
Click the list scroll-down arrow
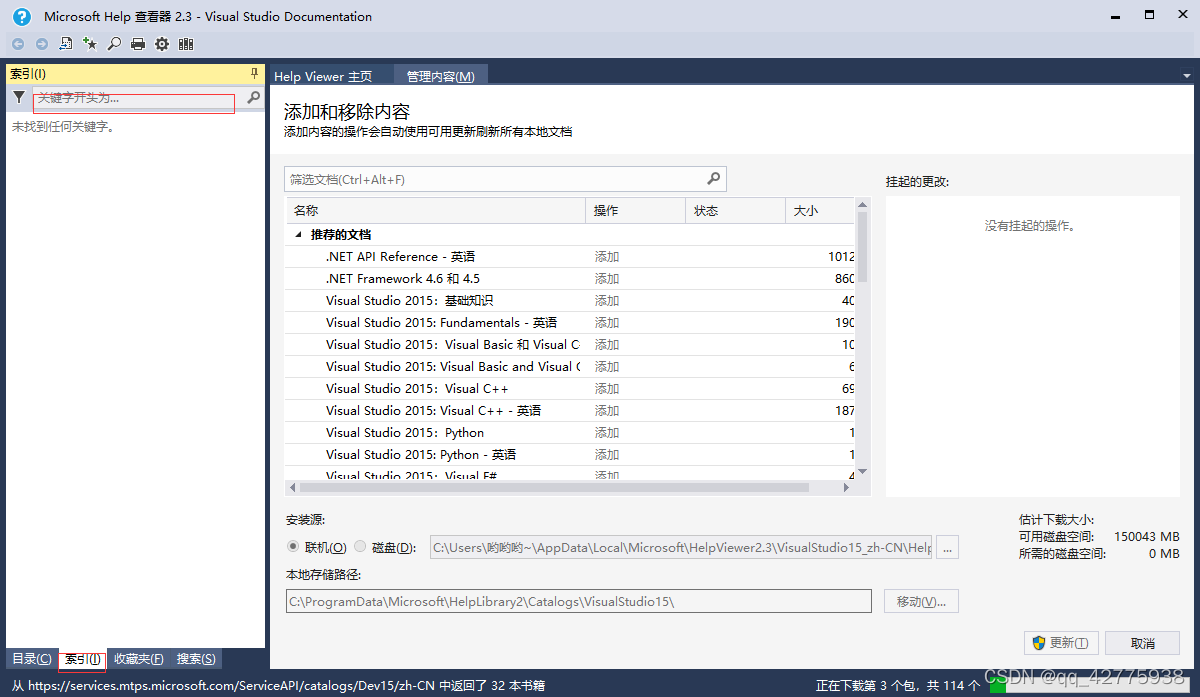coord(862,472)
